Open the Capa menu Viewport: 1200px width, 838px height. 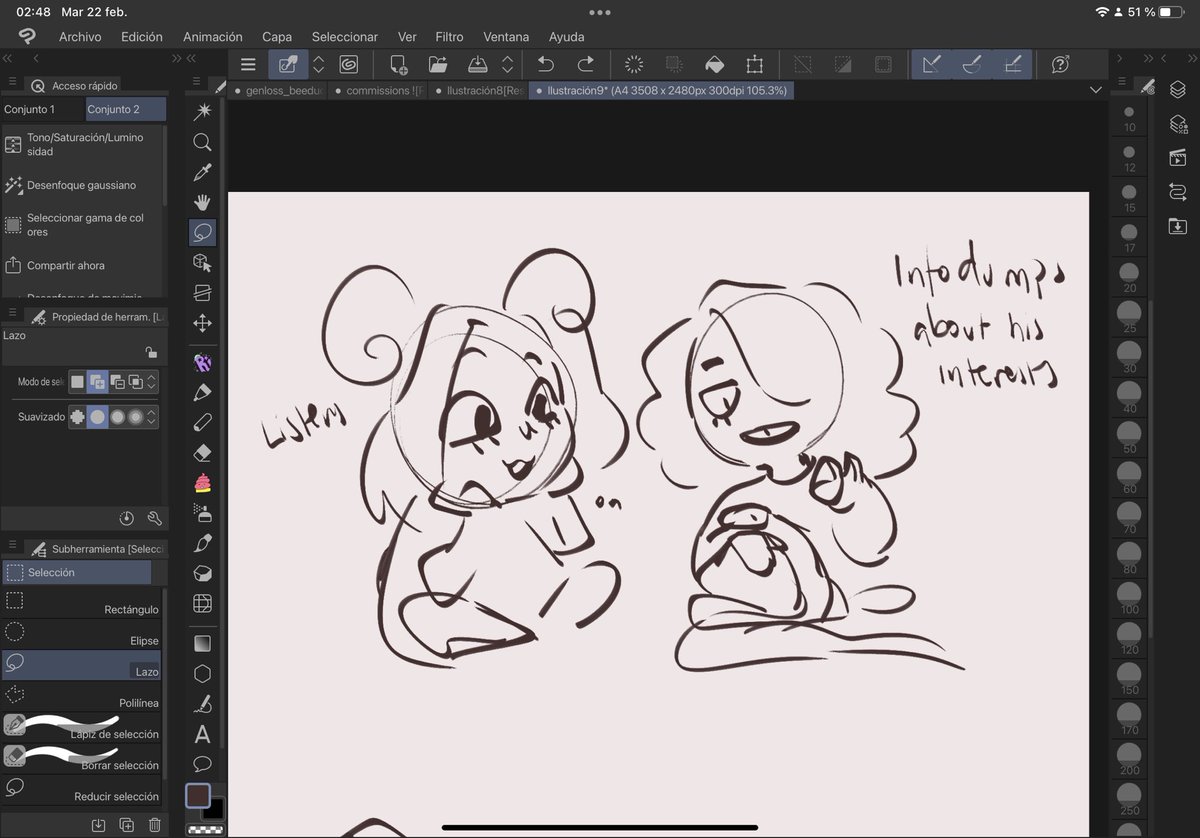click(x=277, y=37)
